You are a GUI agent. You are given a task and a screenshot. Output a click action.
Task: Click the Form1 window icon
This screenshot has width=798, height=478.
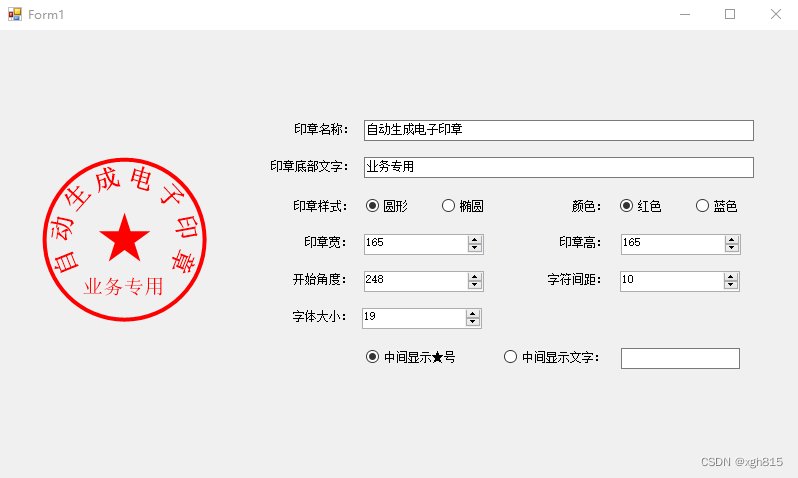point(15,14)
